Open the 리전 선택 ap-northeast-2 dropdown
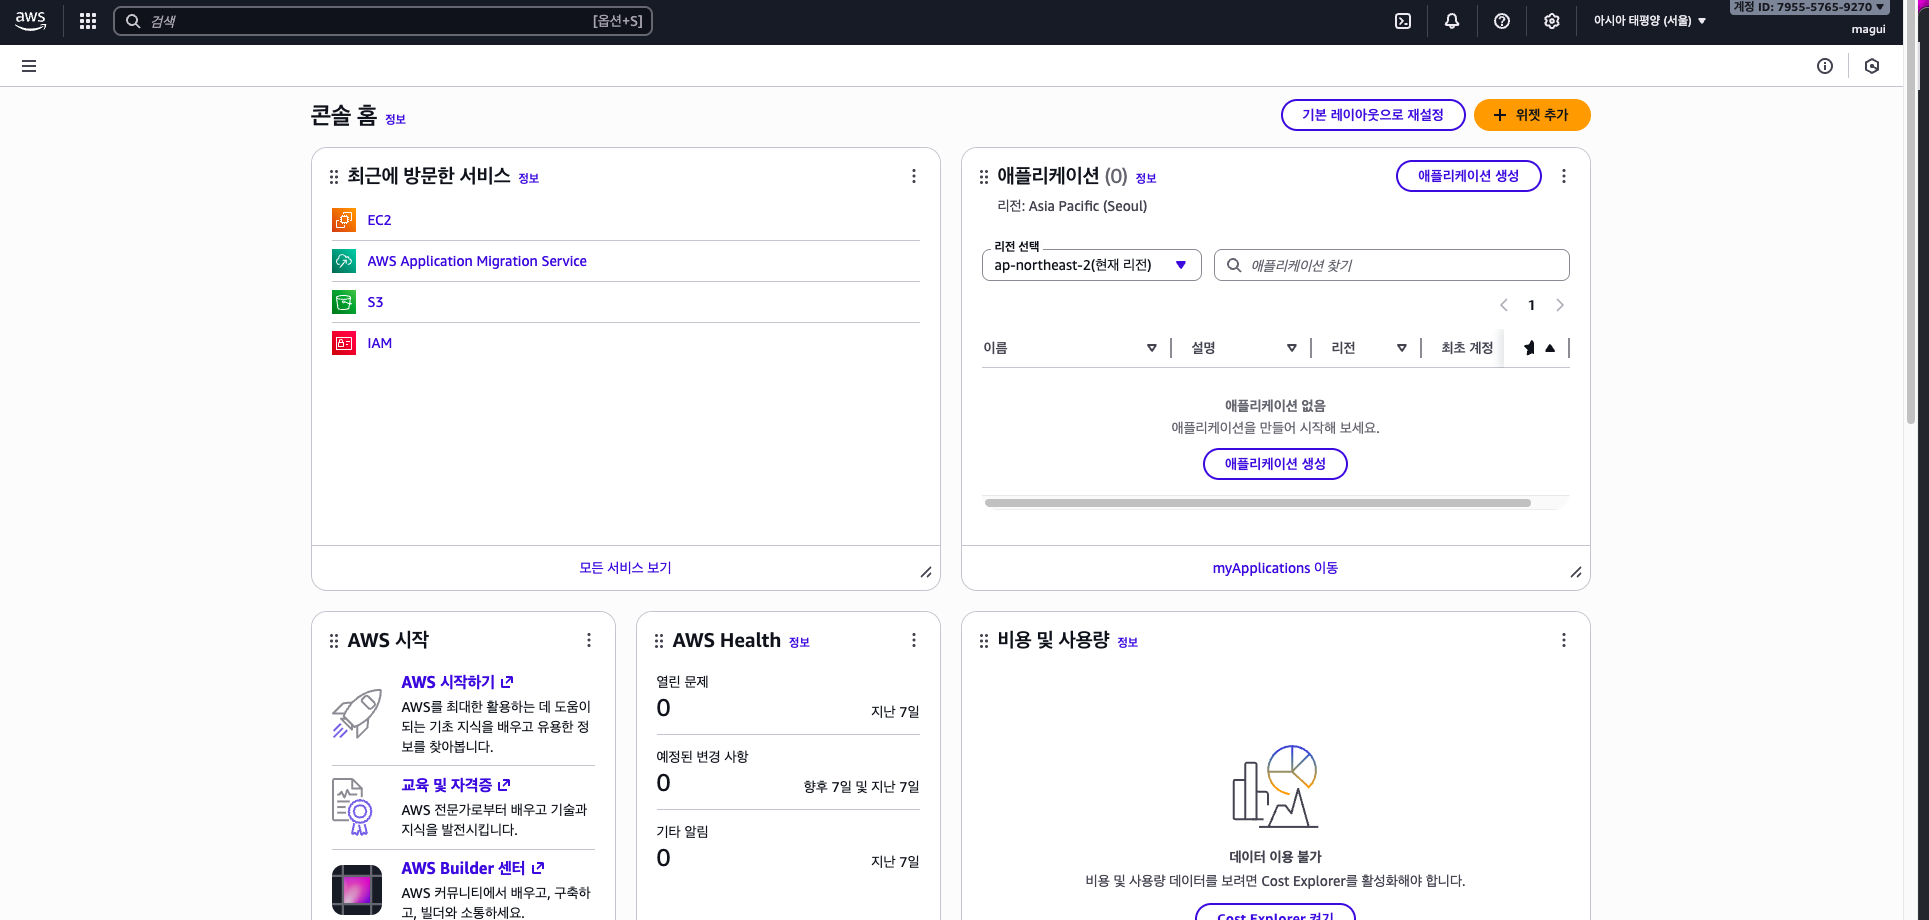Image resolution: width=1929 pixels, height=920 pixels. point(1091,265)
